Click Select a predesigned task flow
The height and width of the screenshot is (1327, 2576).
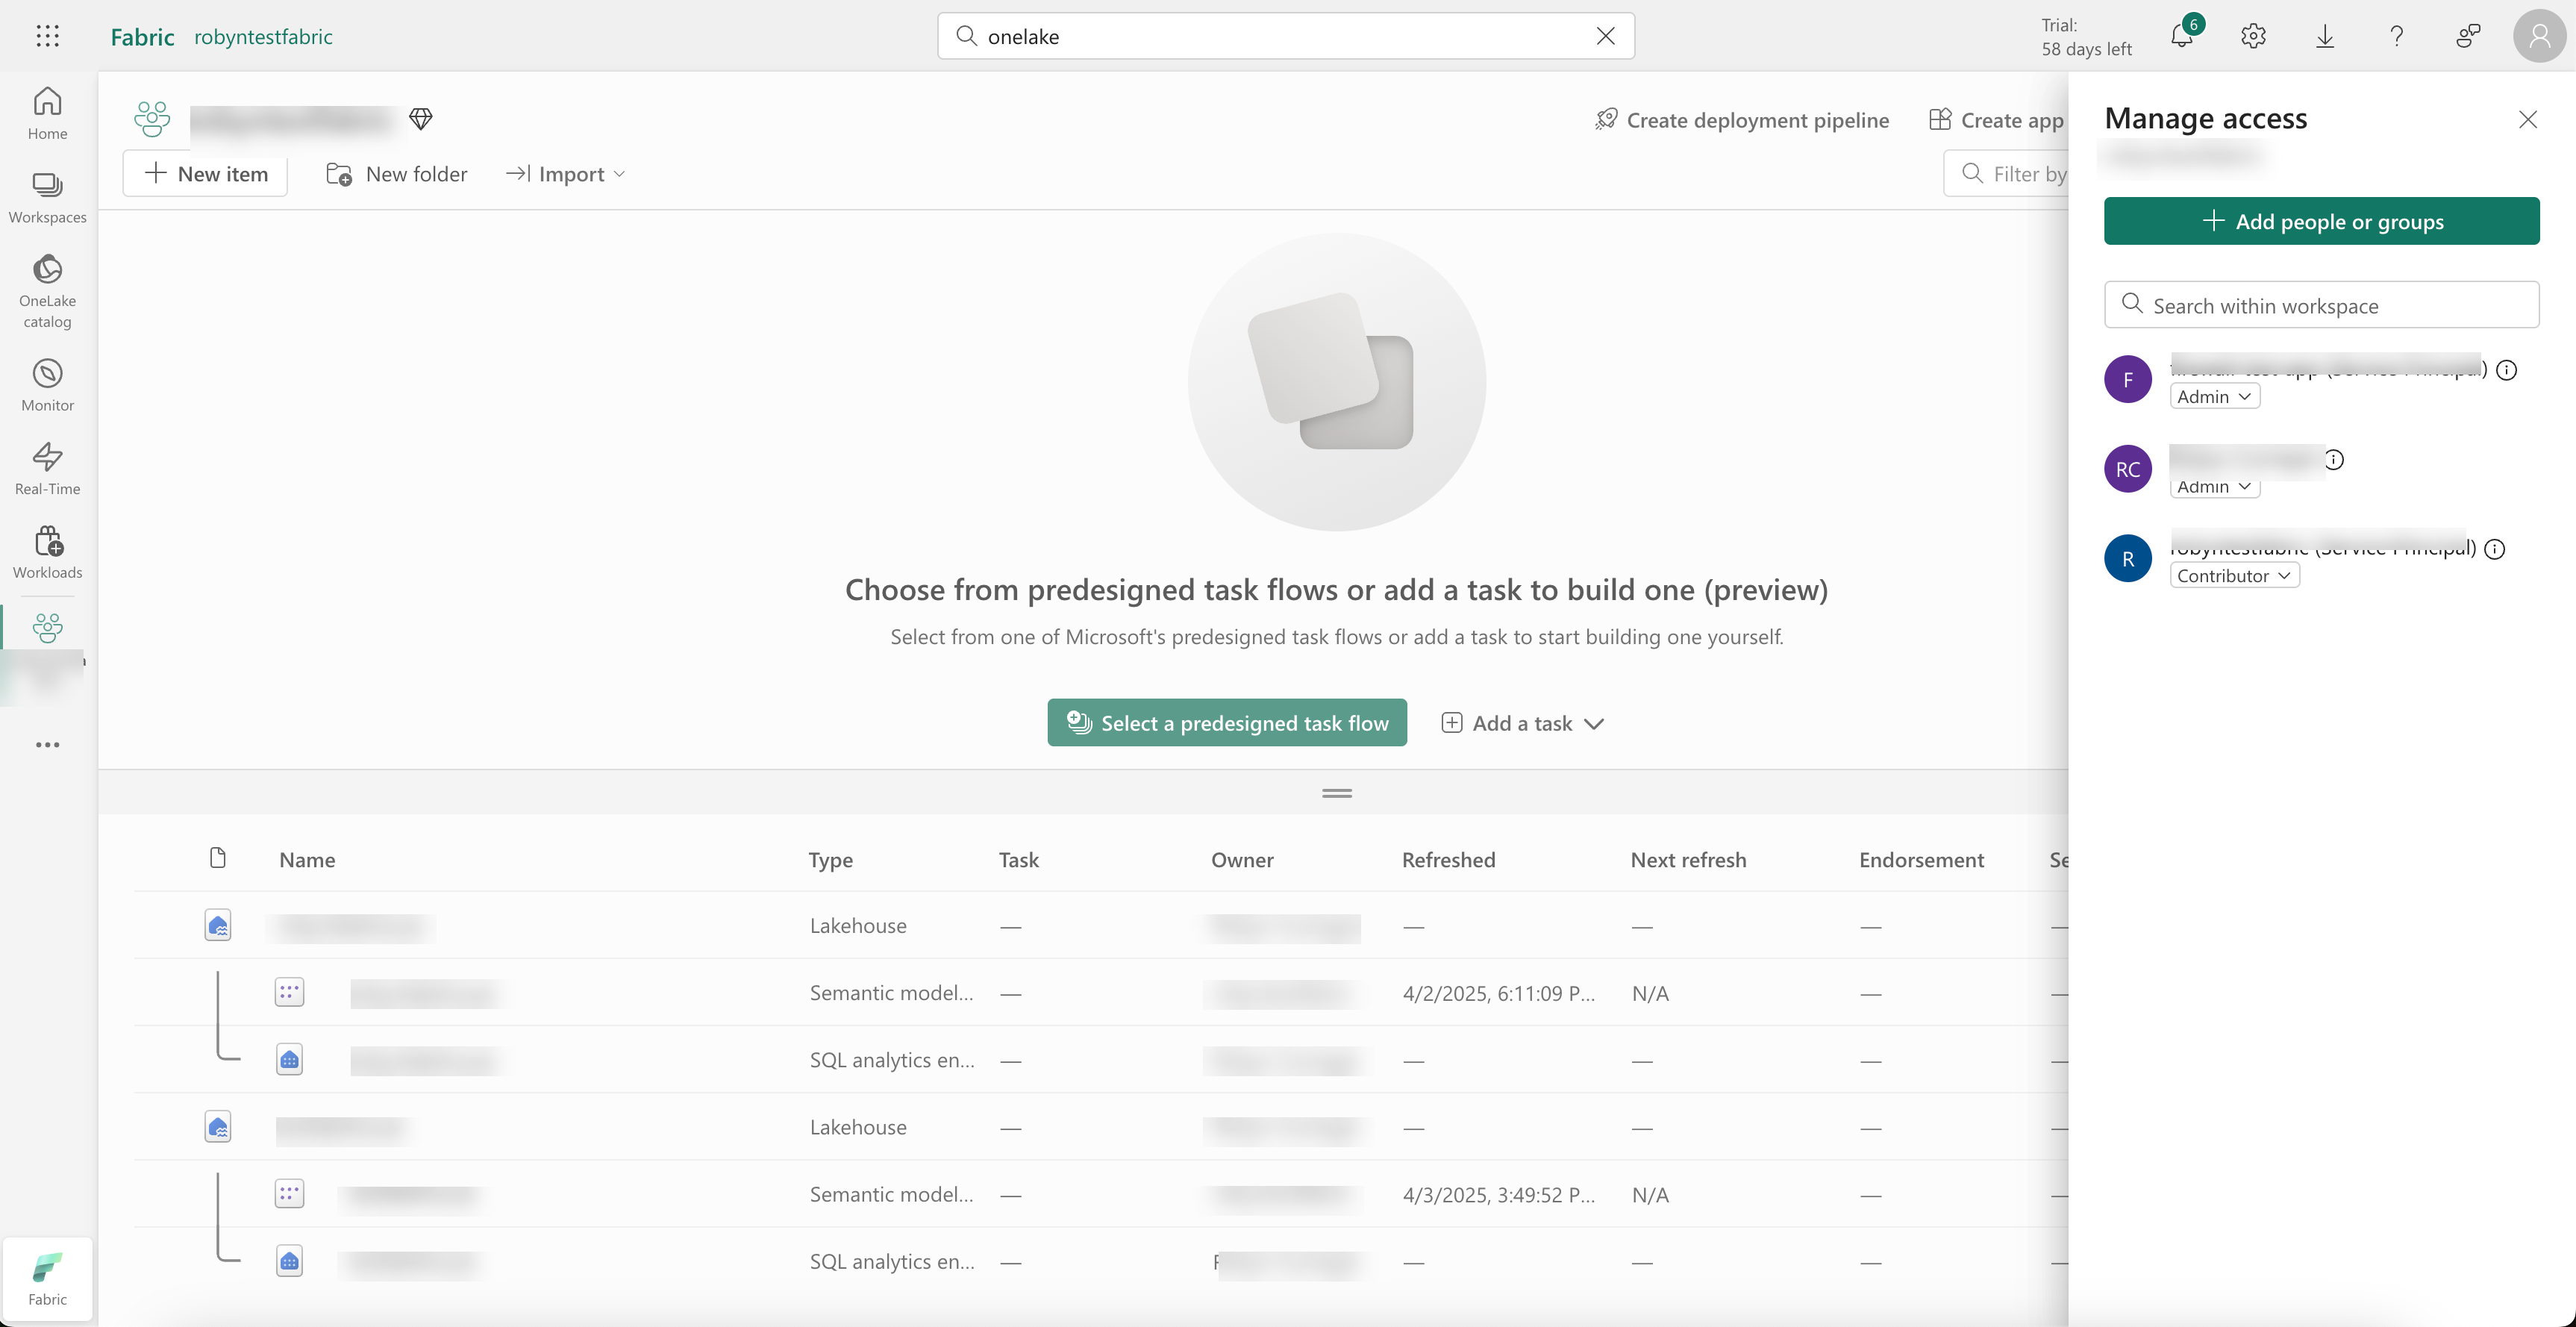coord(1227,723)
